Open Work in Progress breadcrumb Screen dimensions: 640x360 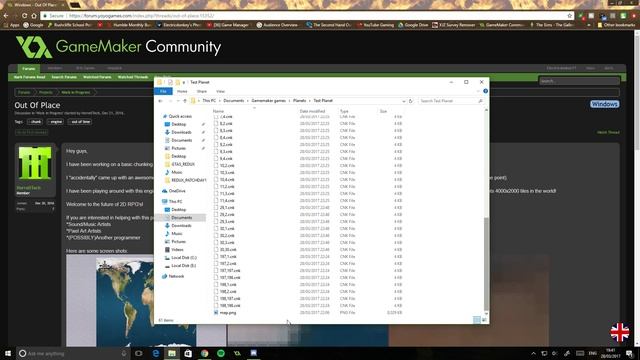pos(76,93)
